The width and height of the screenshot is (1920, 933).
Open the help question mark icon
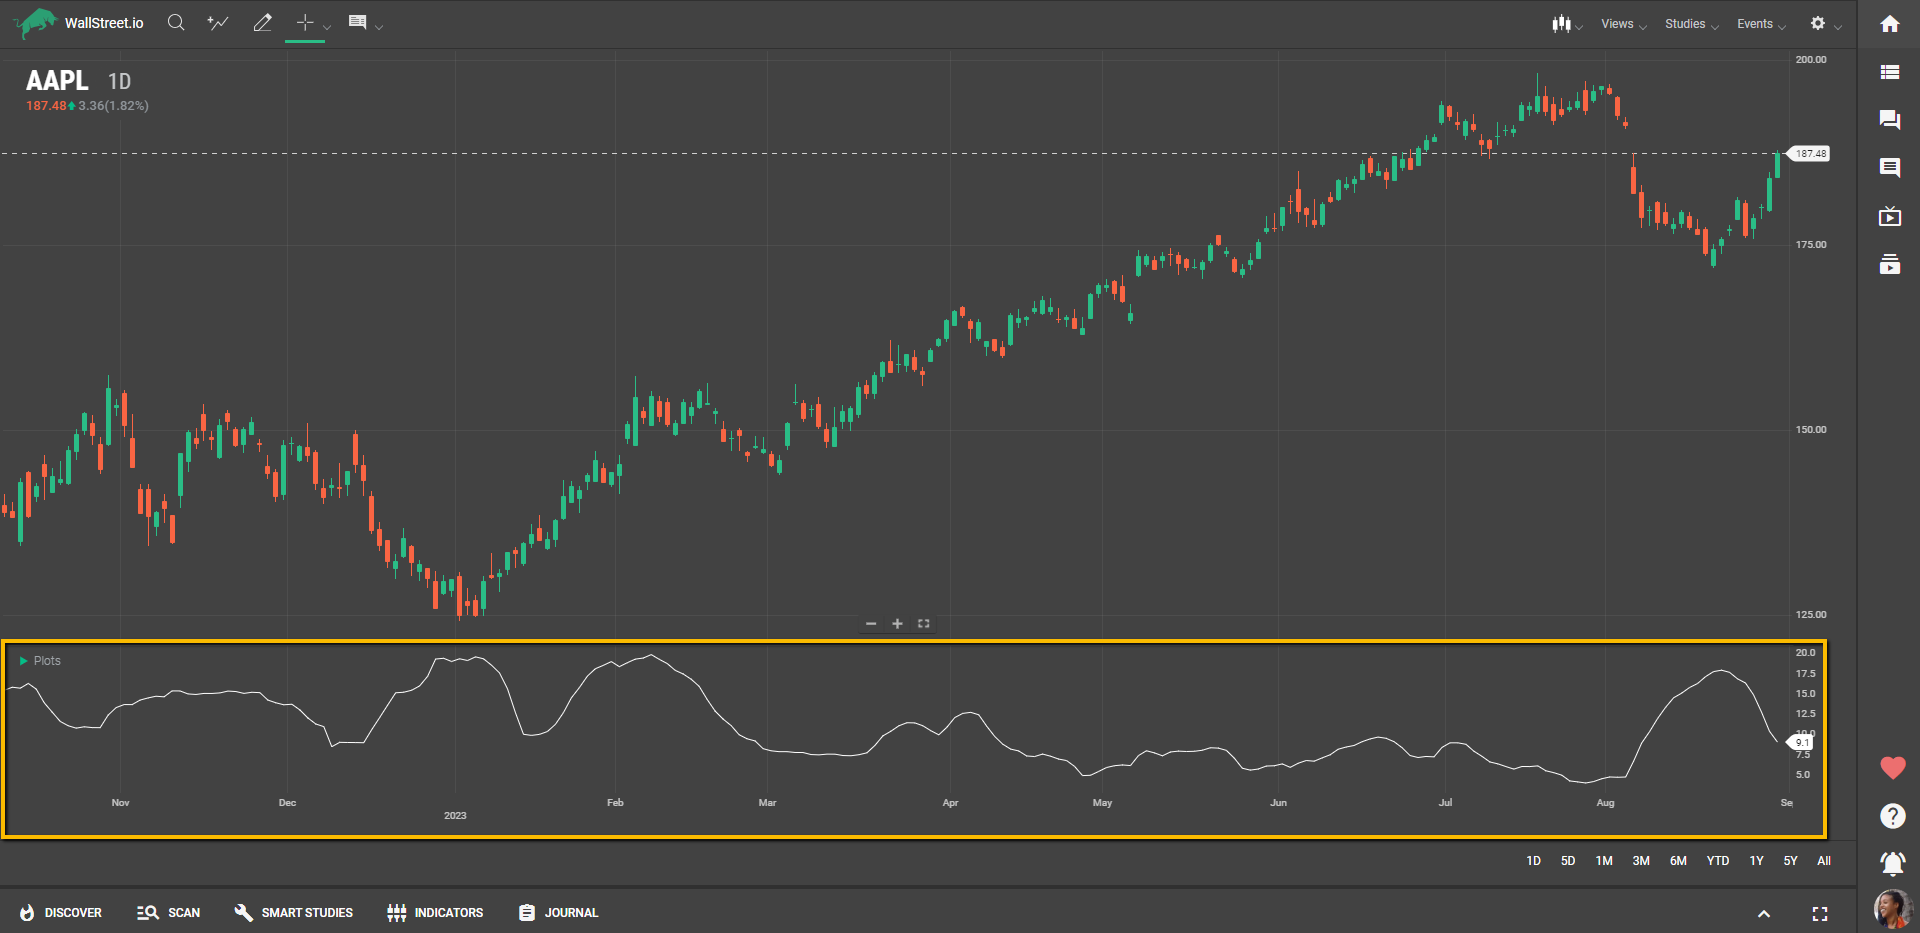(1892, 816)
